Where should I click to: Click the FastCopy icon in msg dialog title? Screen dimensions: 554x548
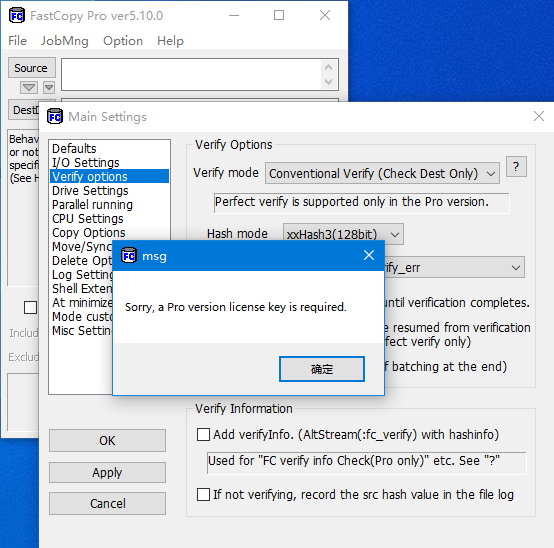(x=129, y=255)
